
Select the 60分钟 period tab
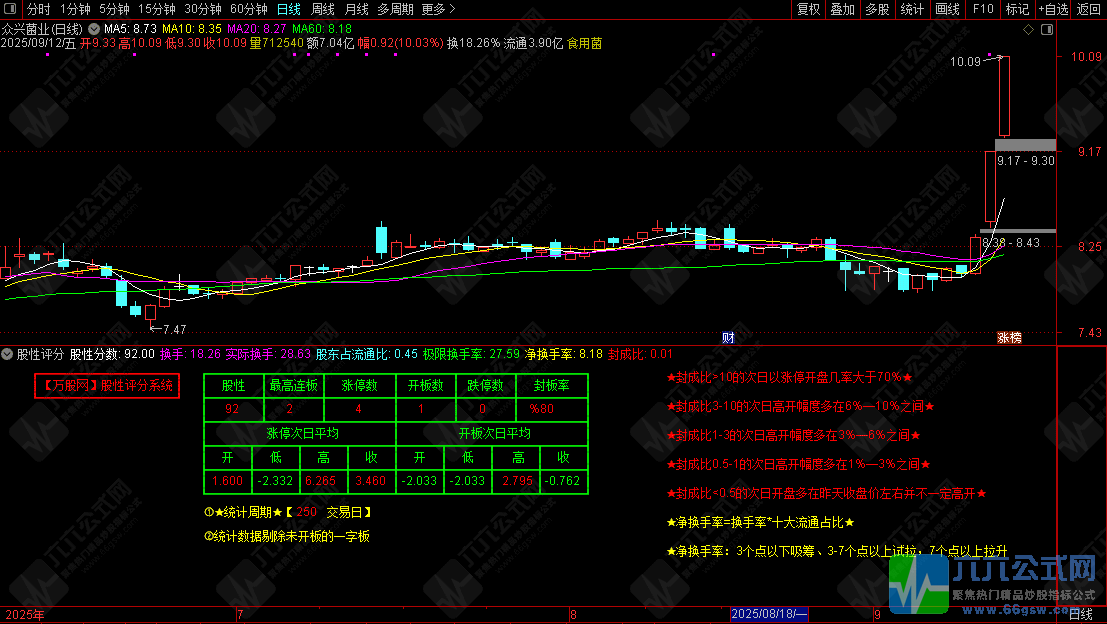pos(249,9)
